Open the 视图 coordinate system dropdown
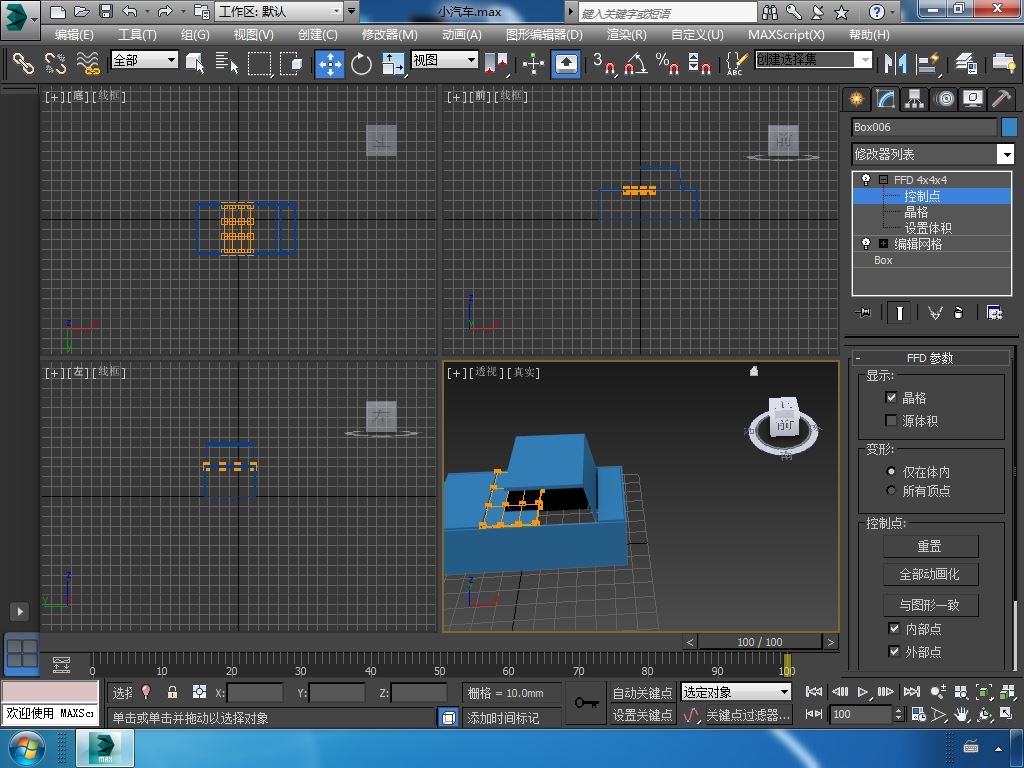1024x768 pixels. [x=444, y=60]
